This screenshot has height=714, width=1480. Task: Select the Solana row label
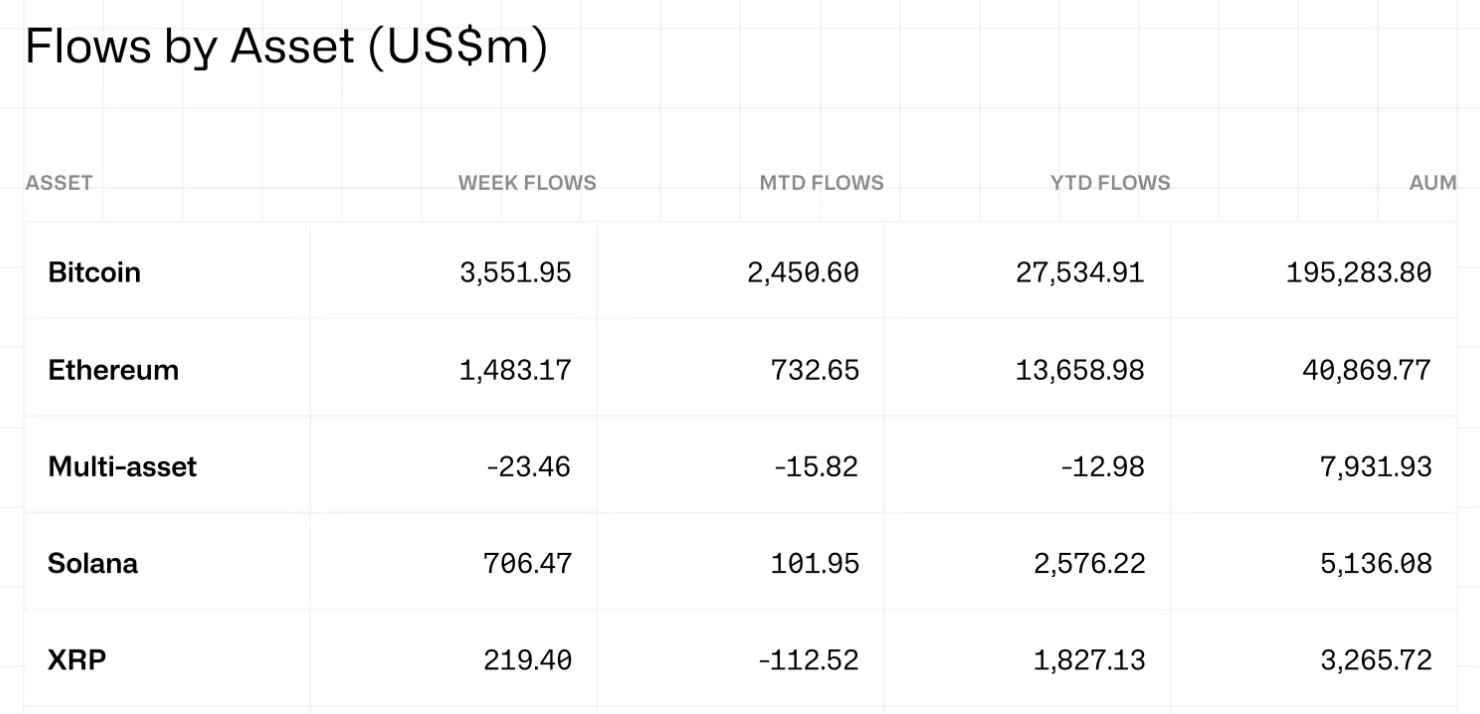point(93,564)
